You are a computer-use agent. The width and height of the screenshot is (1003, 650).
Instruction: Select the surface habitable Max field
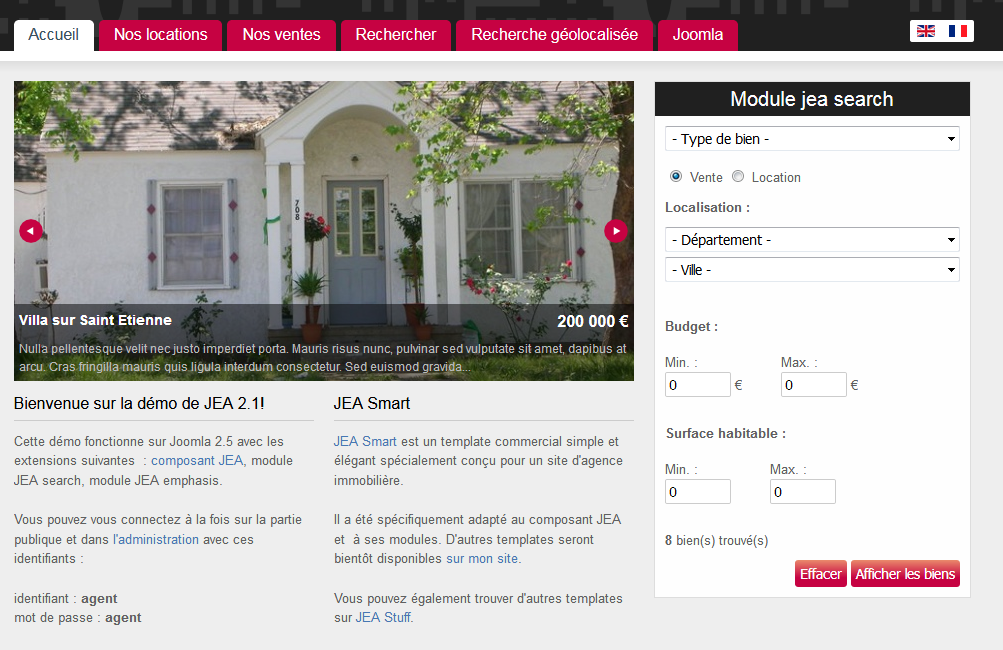[802, 491]
